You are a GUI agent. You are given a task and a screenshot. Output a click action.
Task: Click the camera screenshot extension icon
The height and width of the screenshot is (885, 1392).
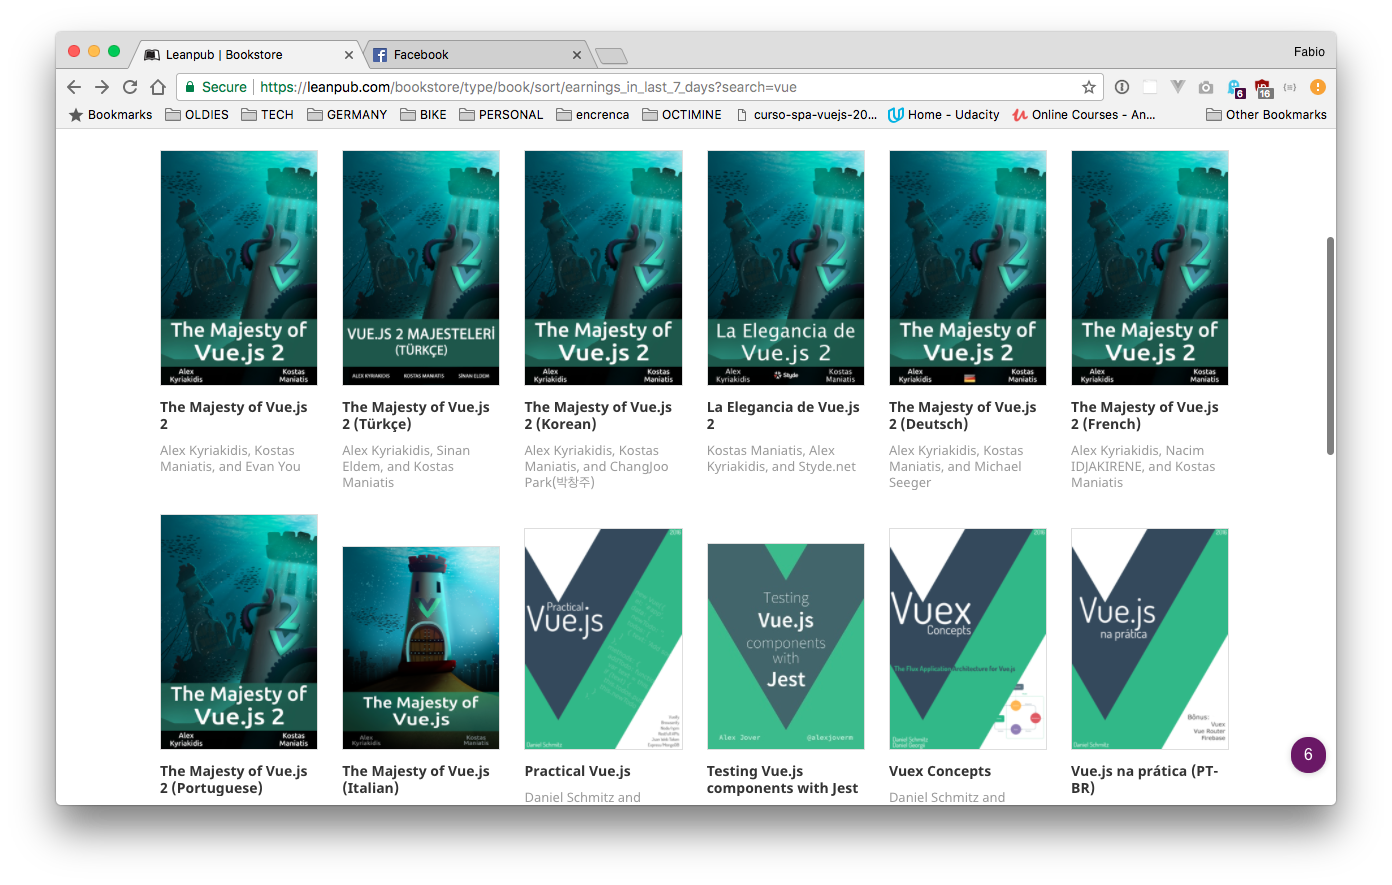coord(1206,87)
